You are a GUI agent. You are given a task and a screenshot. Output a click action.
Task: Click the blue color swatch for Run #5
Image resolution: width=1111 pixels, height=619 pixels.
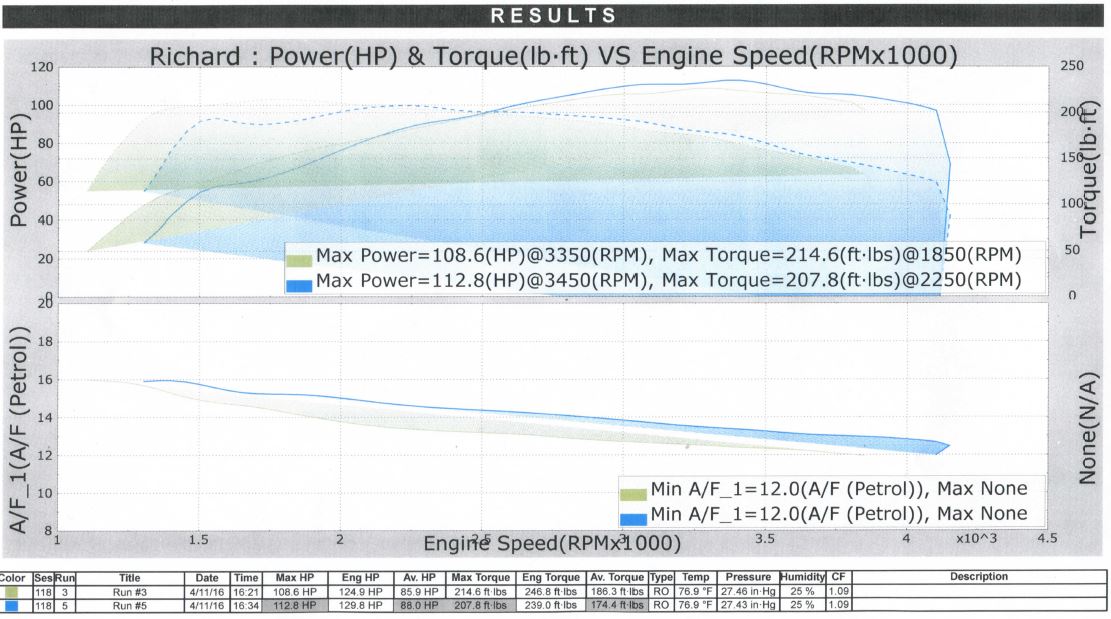(14, 605)
